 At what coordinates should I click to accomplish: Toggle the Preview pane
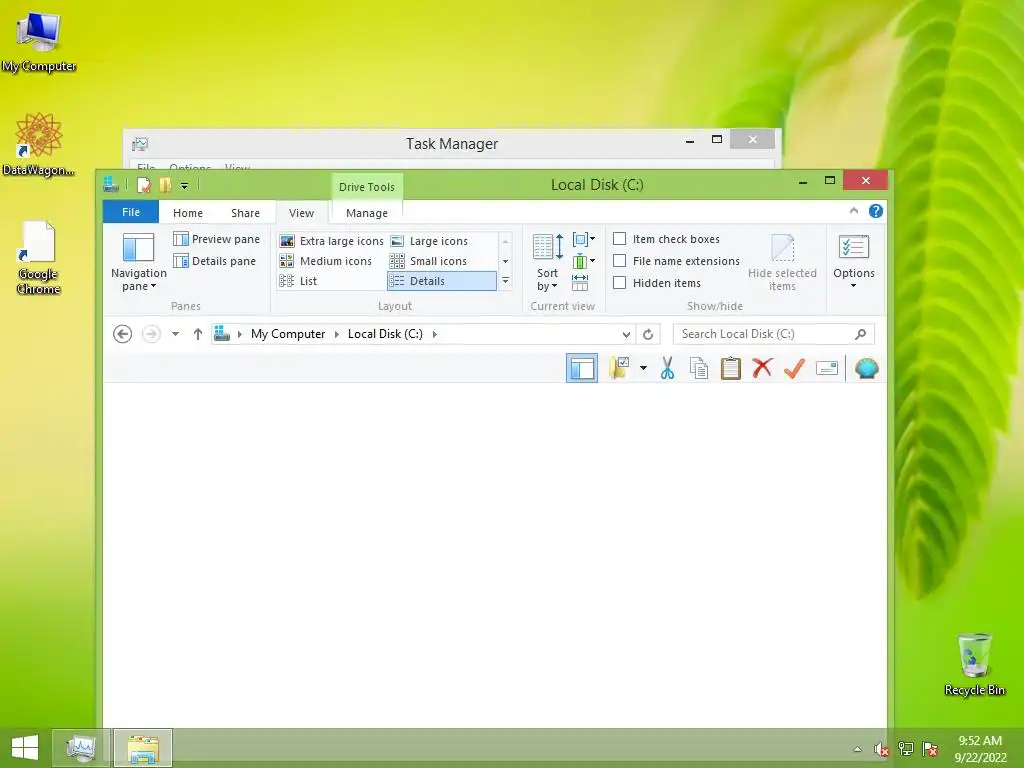point(216,239)
